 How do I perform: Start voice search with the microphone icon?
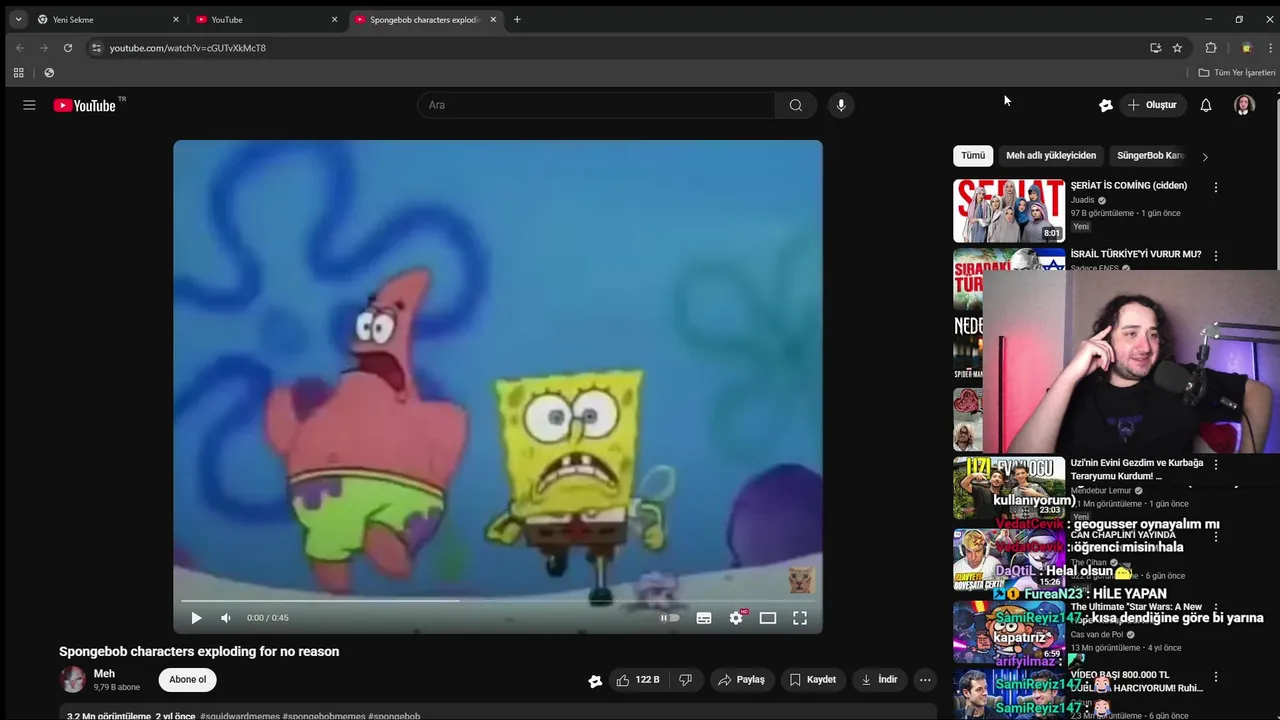(841, 105)
